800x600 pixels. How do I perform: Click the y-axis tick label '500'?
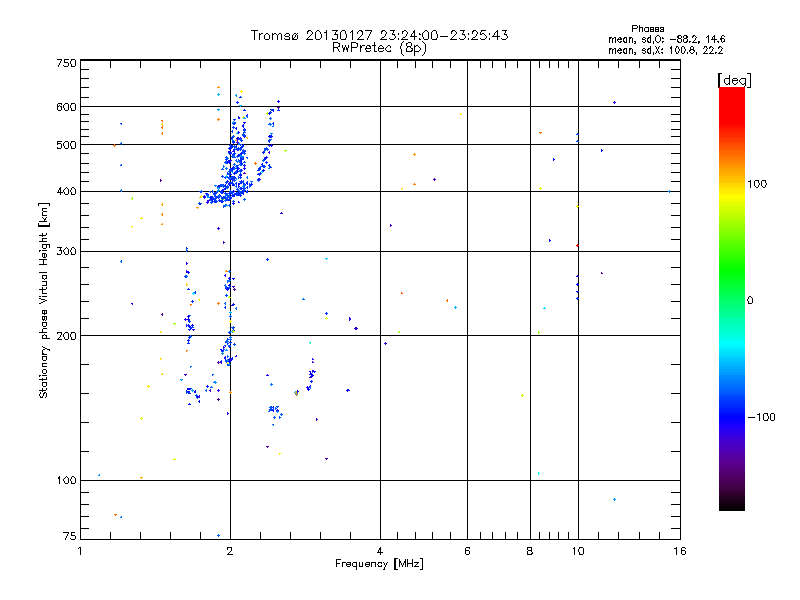66,145
